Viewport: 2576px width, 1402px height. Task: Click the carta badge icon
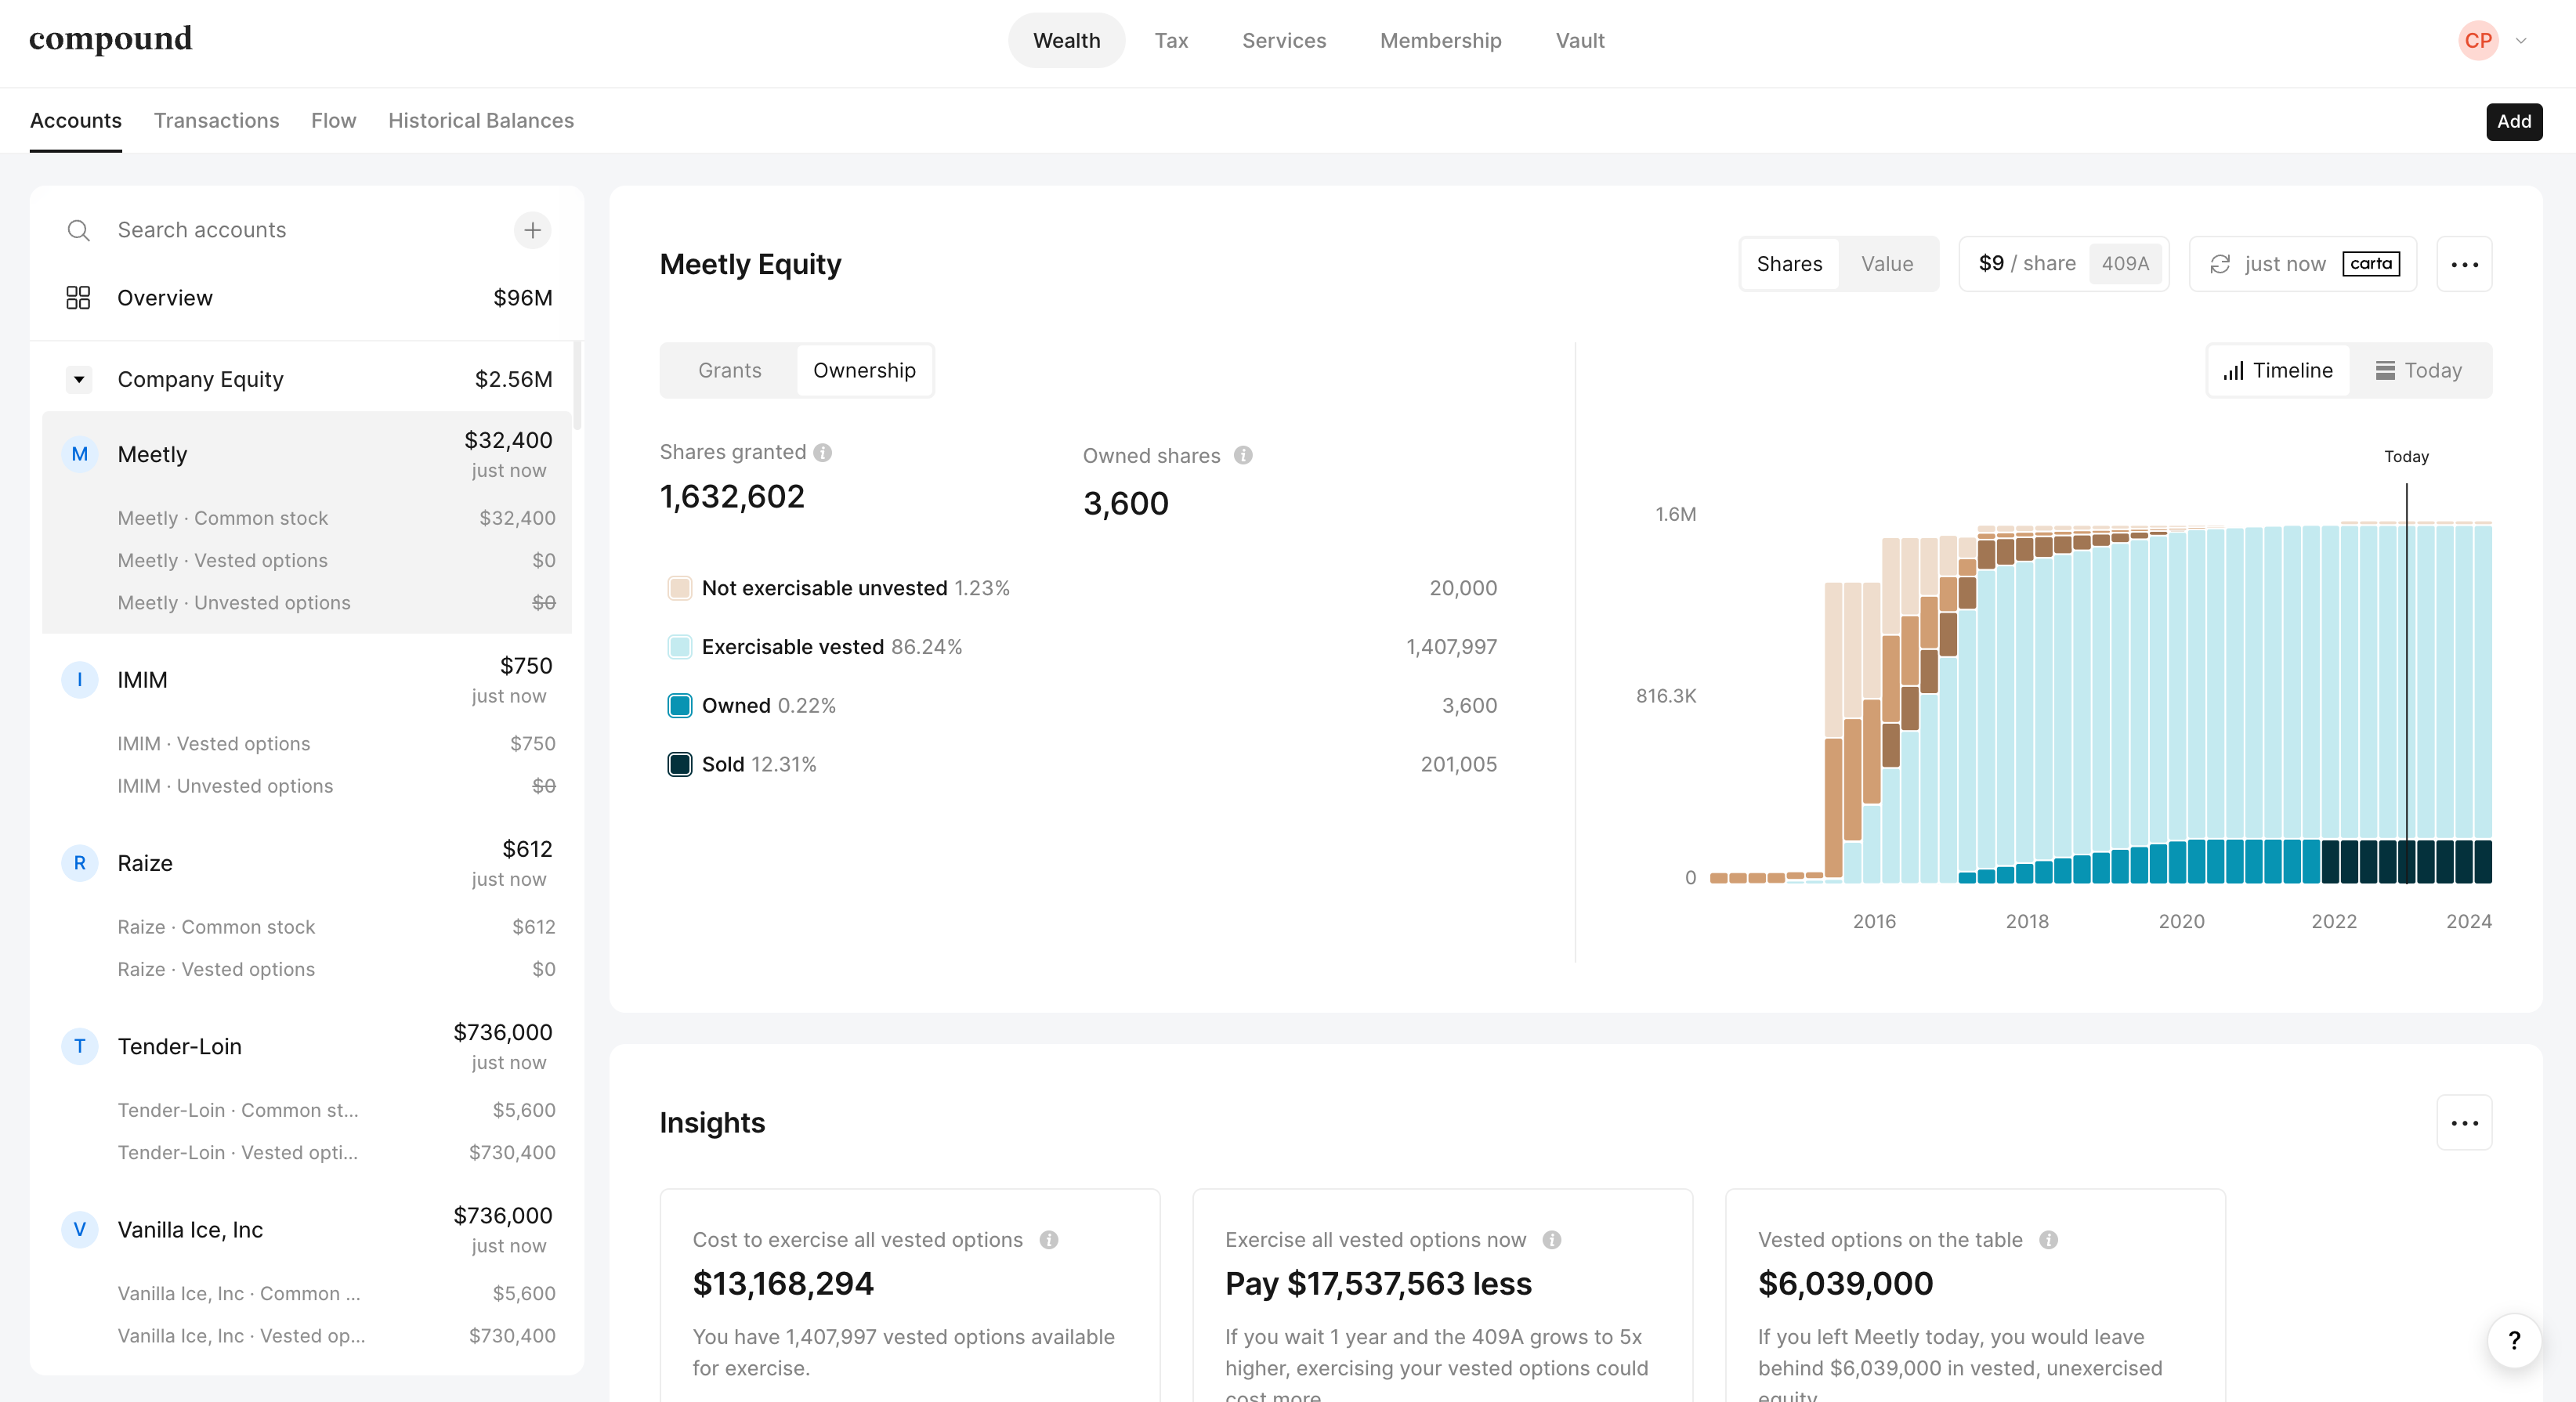2371,264
